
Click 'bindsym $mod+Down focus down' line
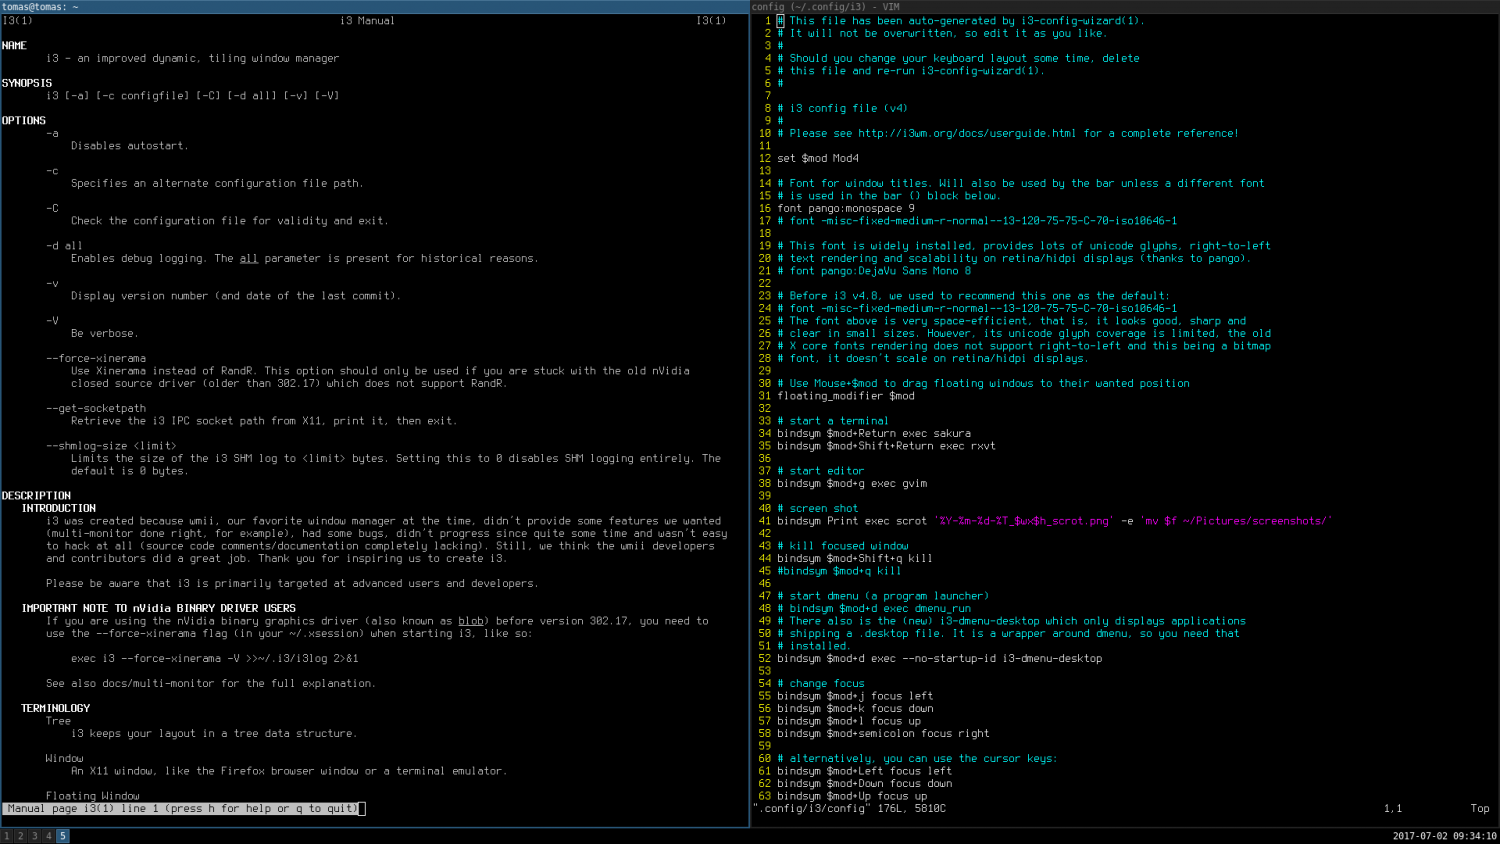coord(865,783)
